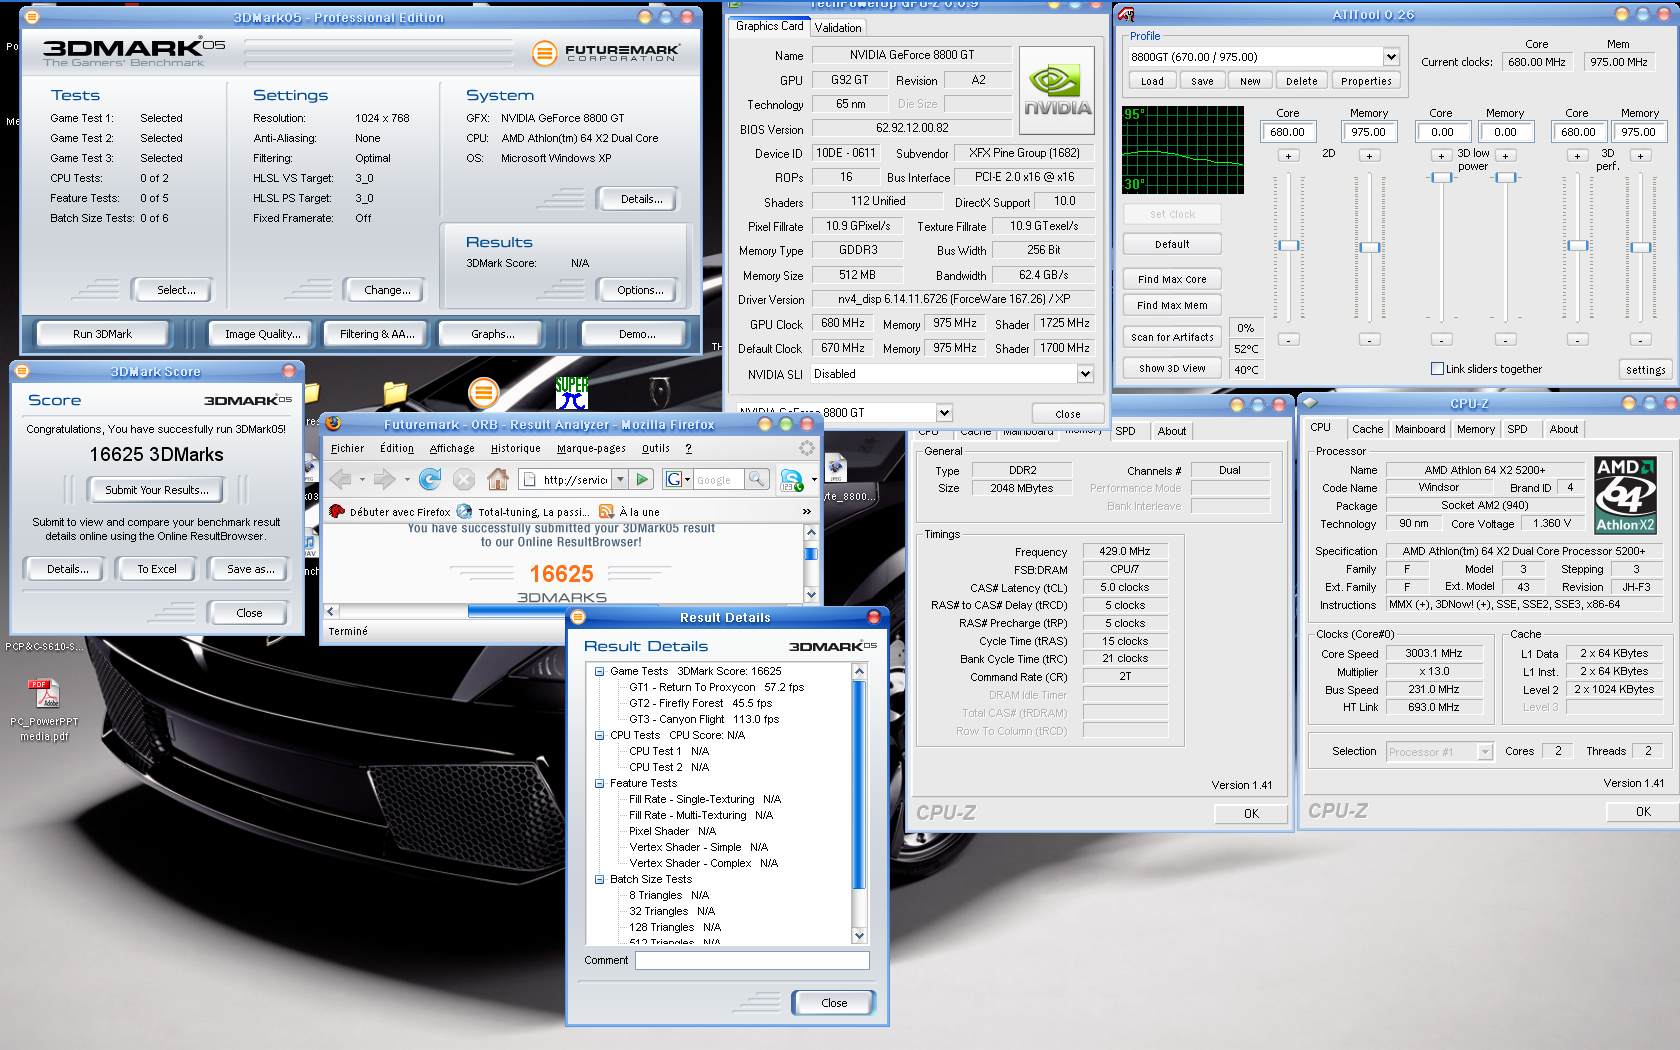Open the Fichier menu in Firefox

tap(347, 449)
